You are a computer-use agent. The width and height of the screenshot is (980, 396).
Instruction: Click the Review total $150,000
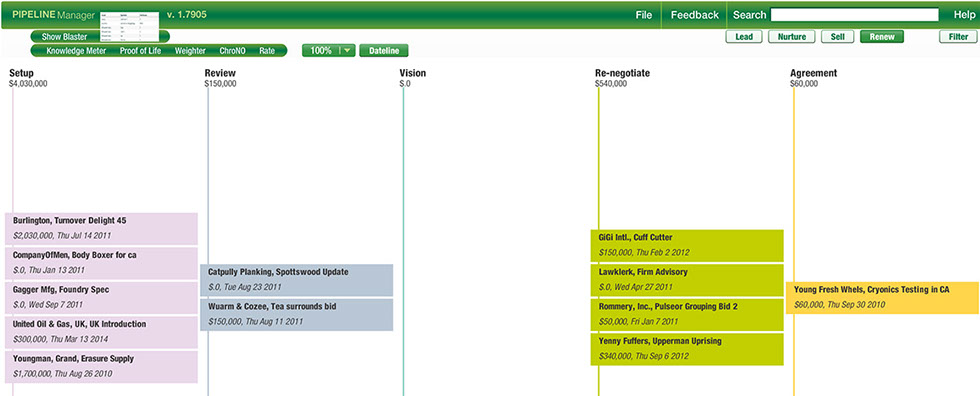pos(221,84)
